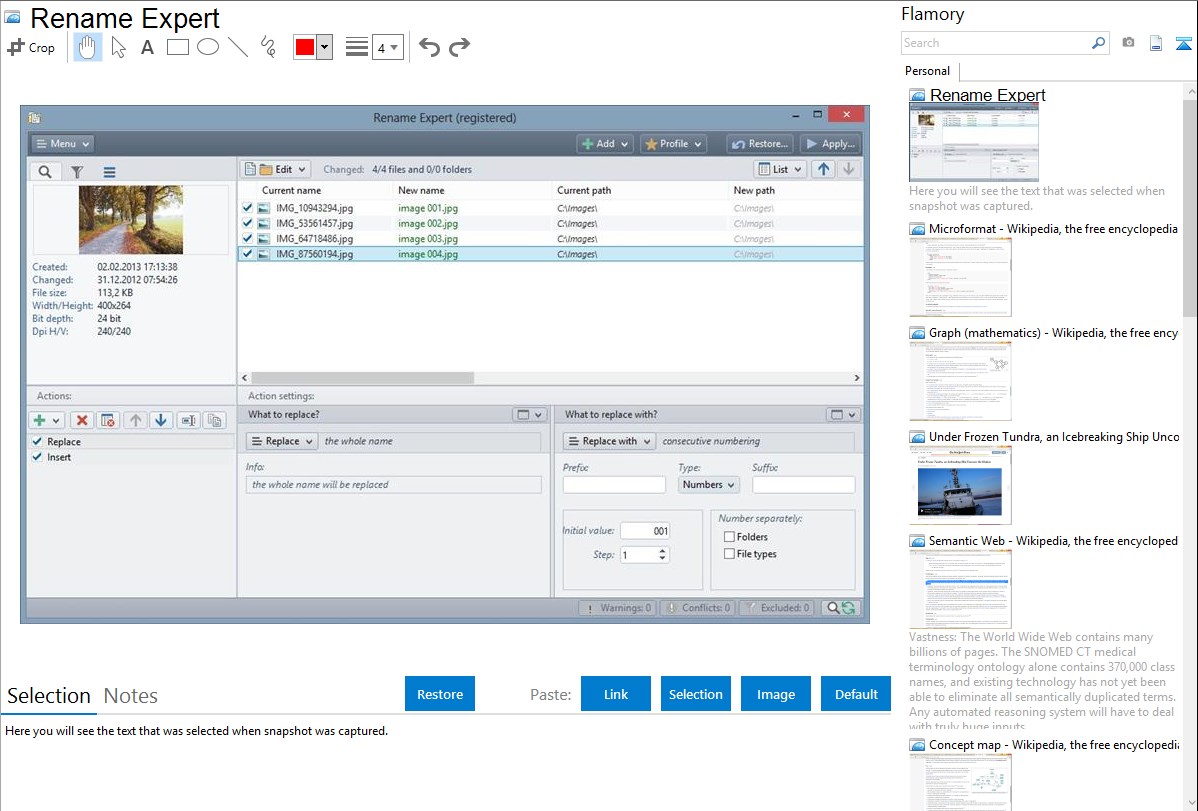This screenshot has width=1198, height=811.
Task: Click the Apply button in Rename Expert
Action: click(830, 144)
